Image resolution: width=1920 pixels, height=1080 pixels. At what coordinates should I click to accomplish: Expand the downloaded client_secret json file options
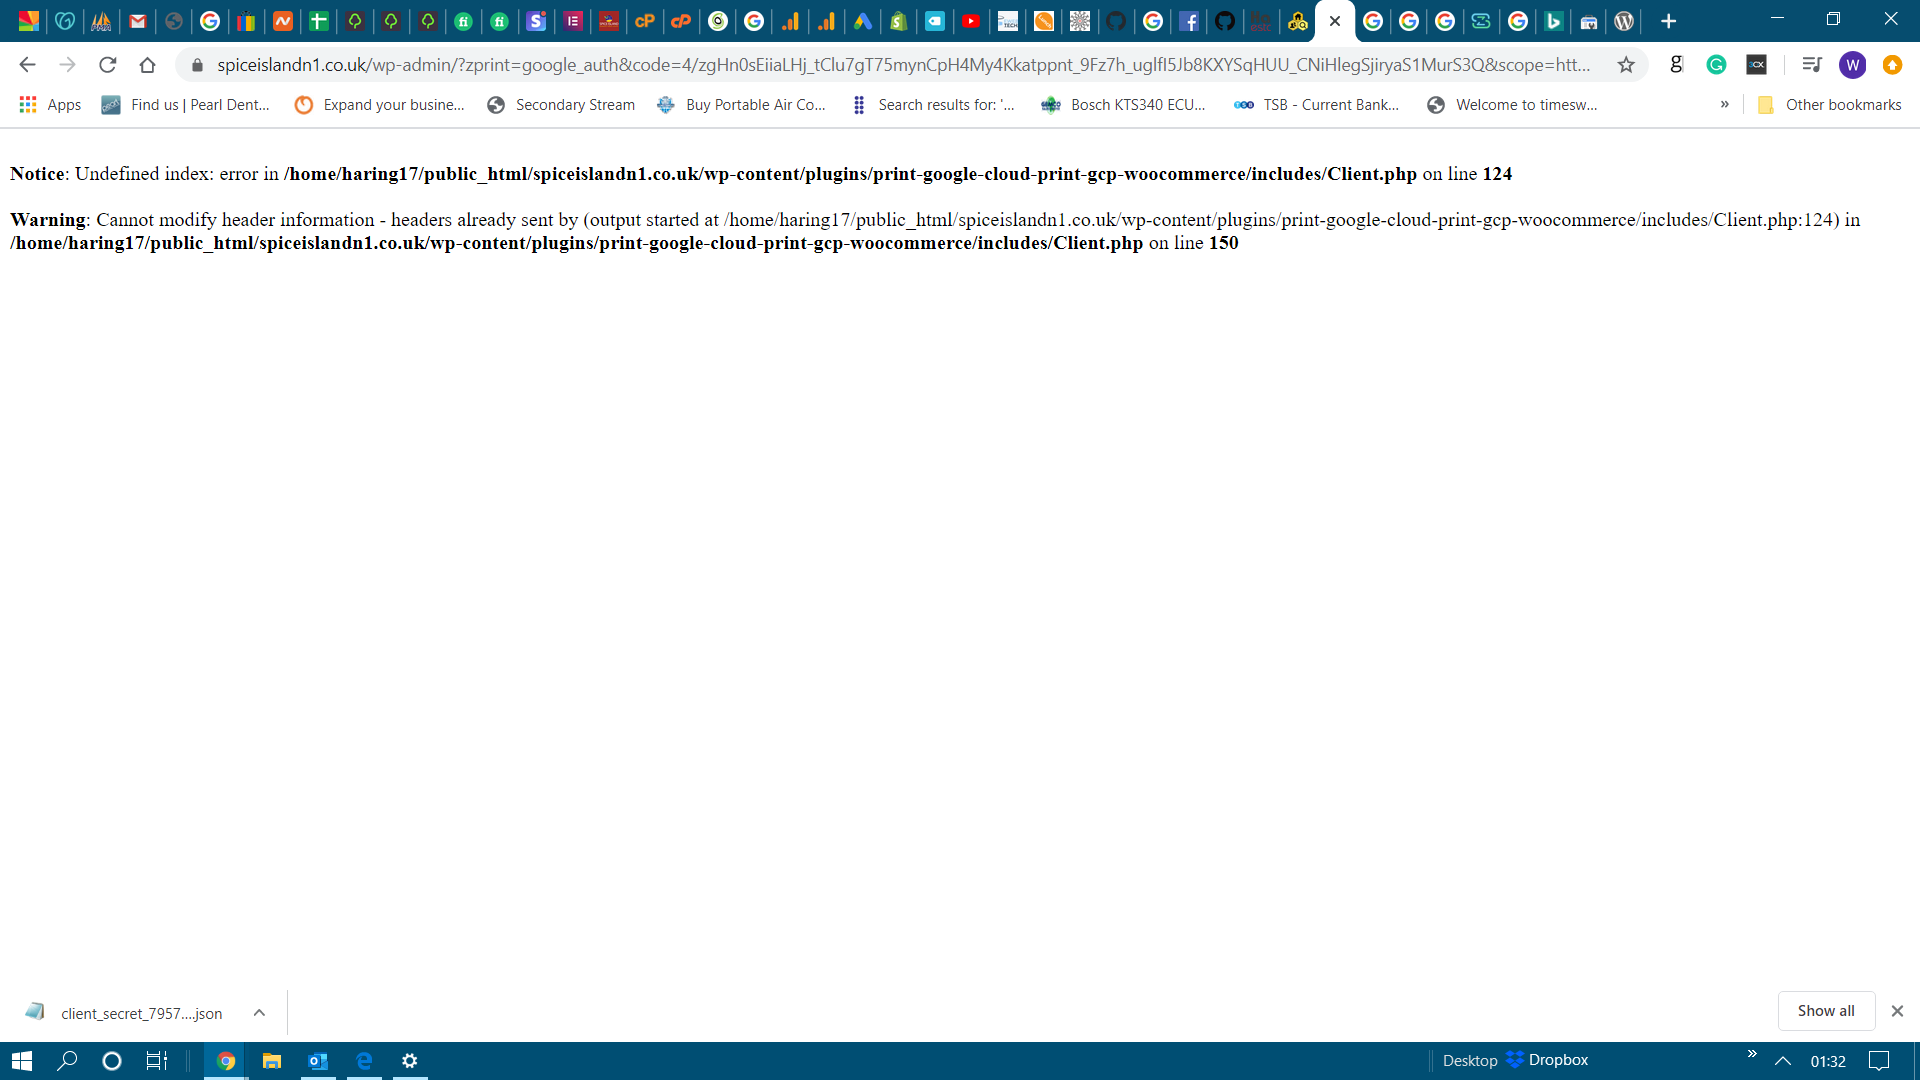pos(258,1012)
